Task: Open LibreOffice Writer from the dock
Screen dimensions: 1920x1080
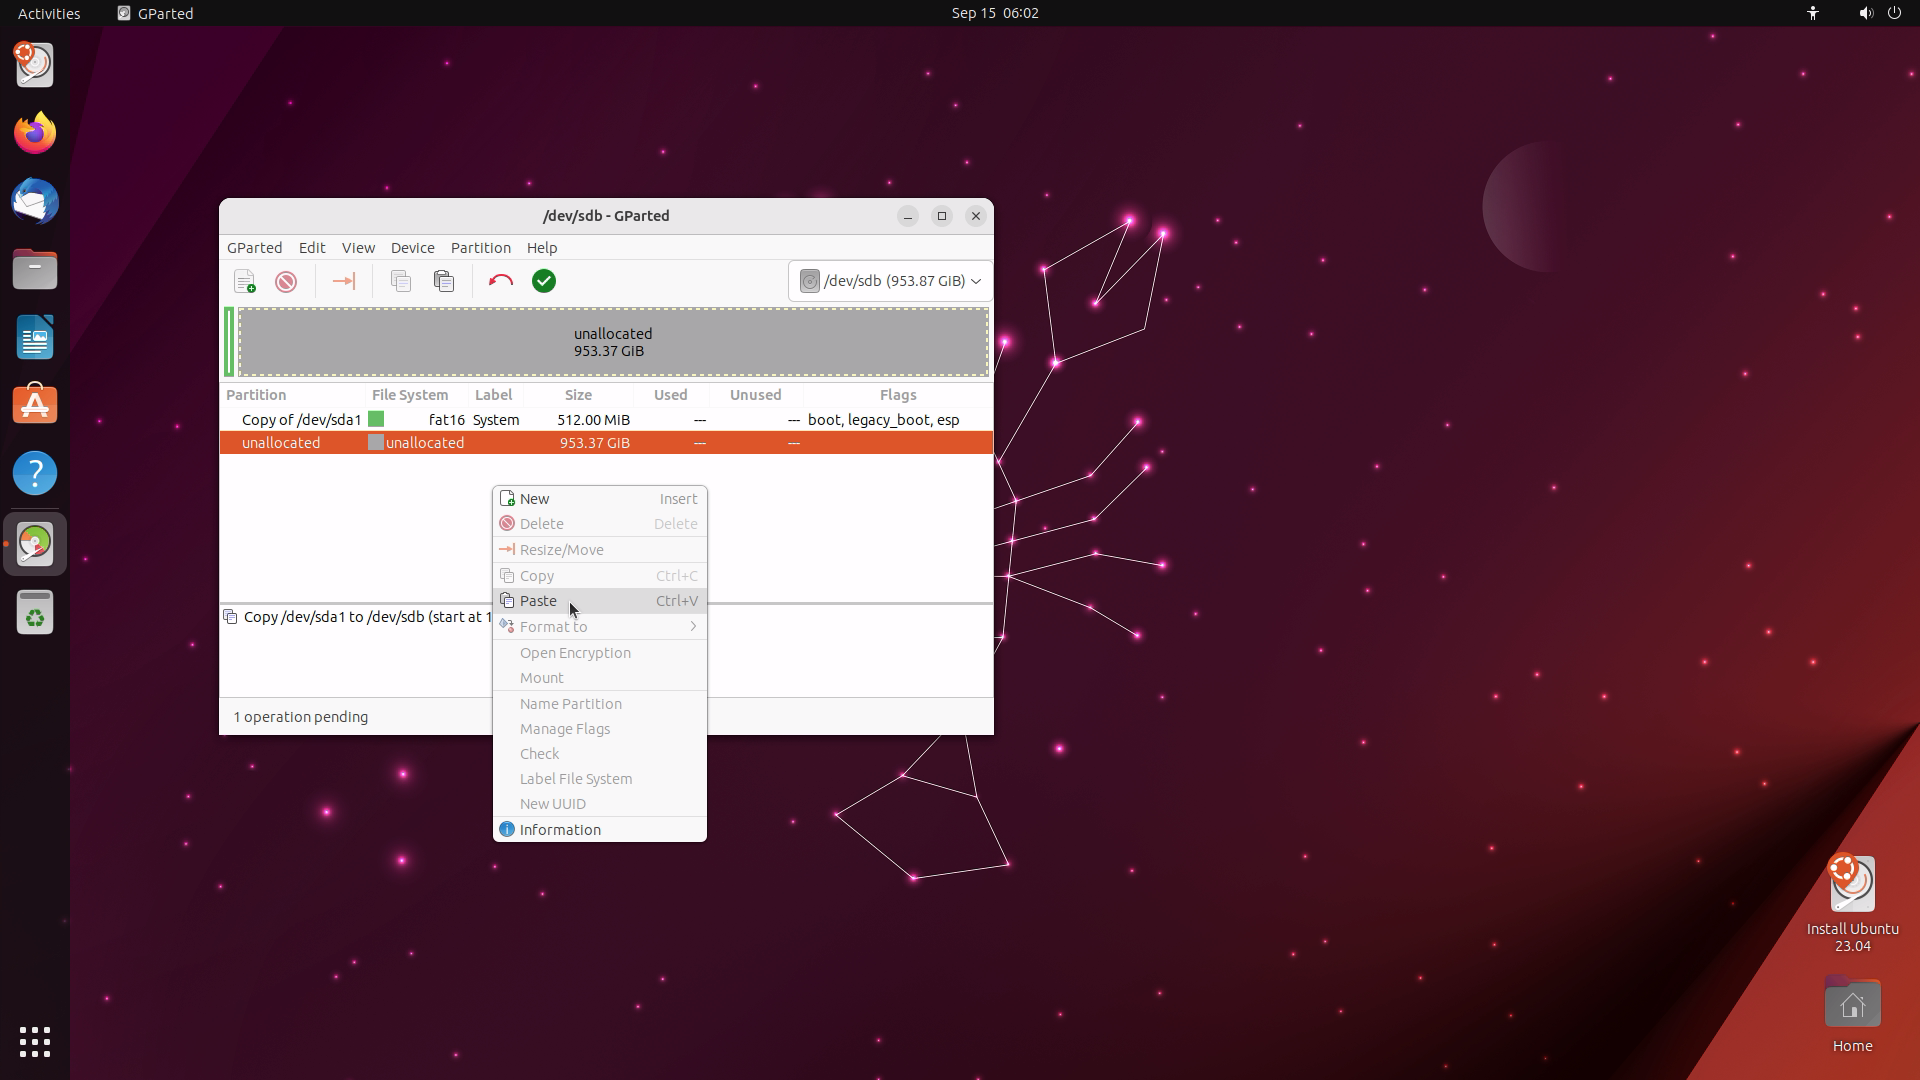Action: point(35,337)
